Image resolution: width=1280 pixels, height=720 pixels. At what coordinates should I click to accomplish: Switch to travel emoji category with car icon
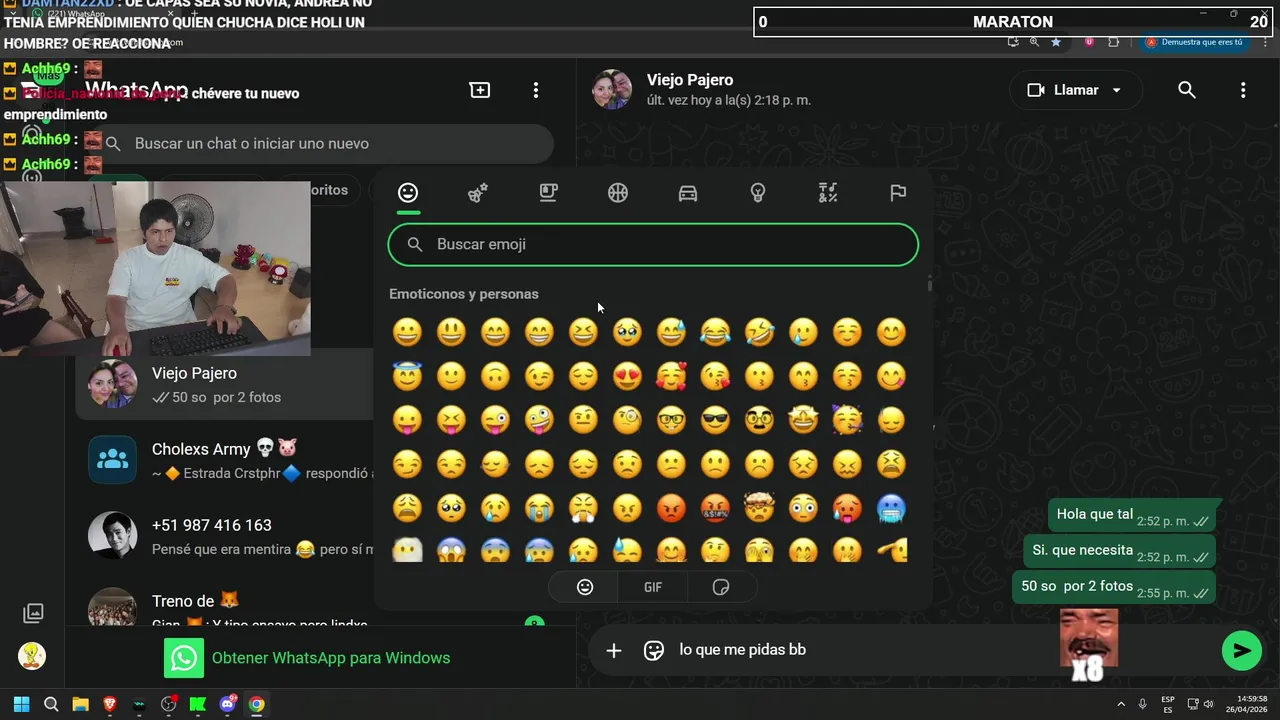coord(688,193)
